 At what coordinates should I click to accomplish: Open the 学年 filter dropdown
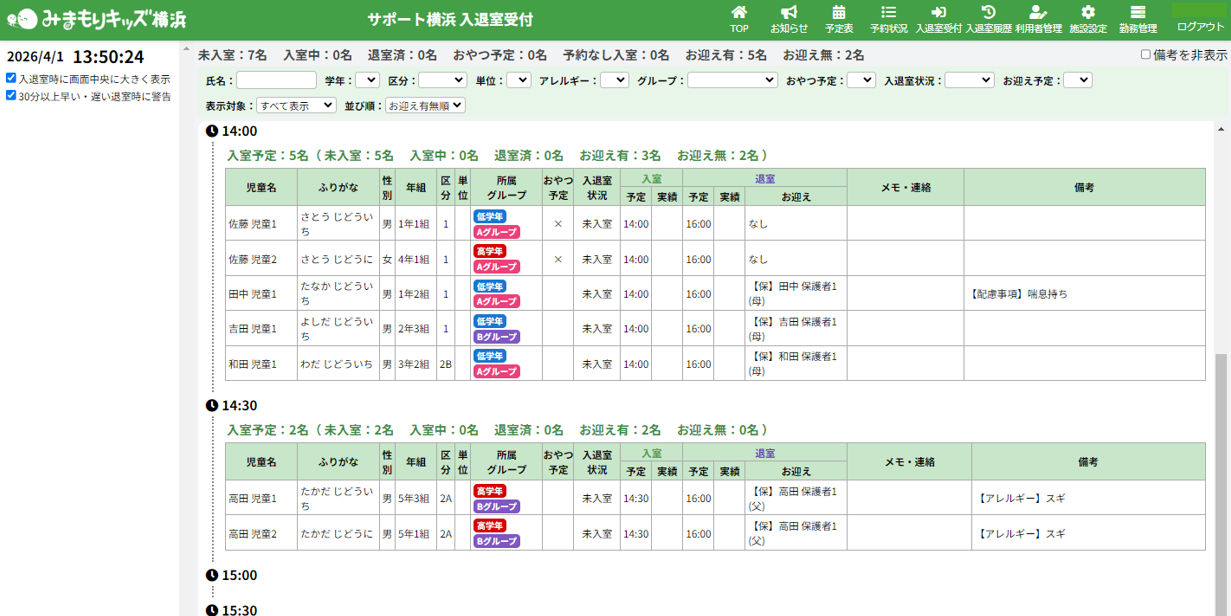pos(367,80)
